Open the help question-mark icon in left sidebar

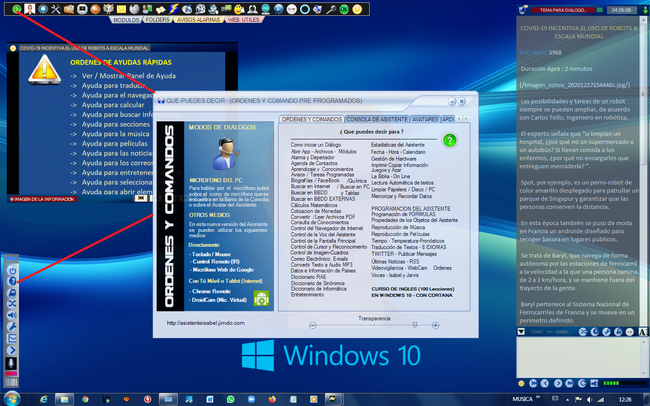coord(12,281)
